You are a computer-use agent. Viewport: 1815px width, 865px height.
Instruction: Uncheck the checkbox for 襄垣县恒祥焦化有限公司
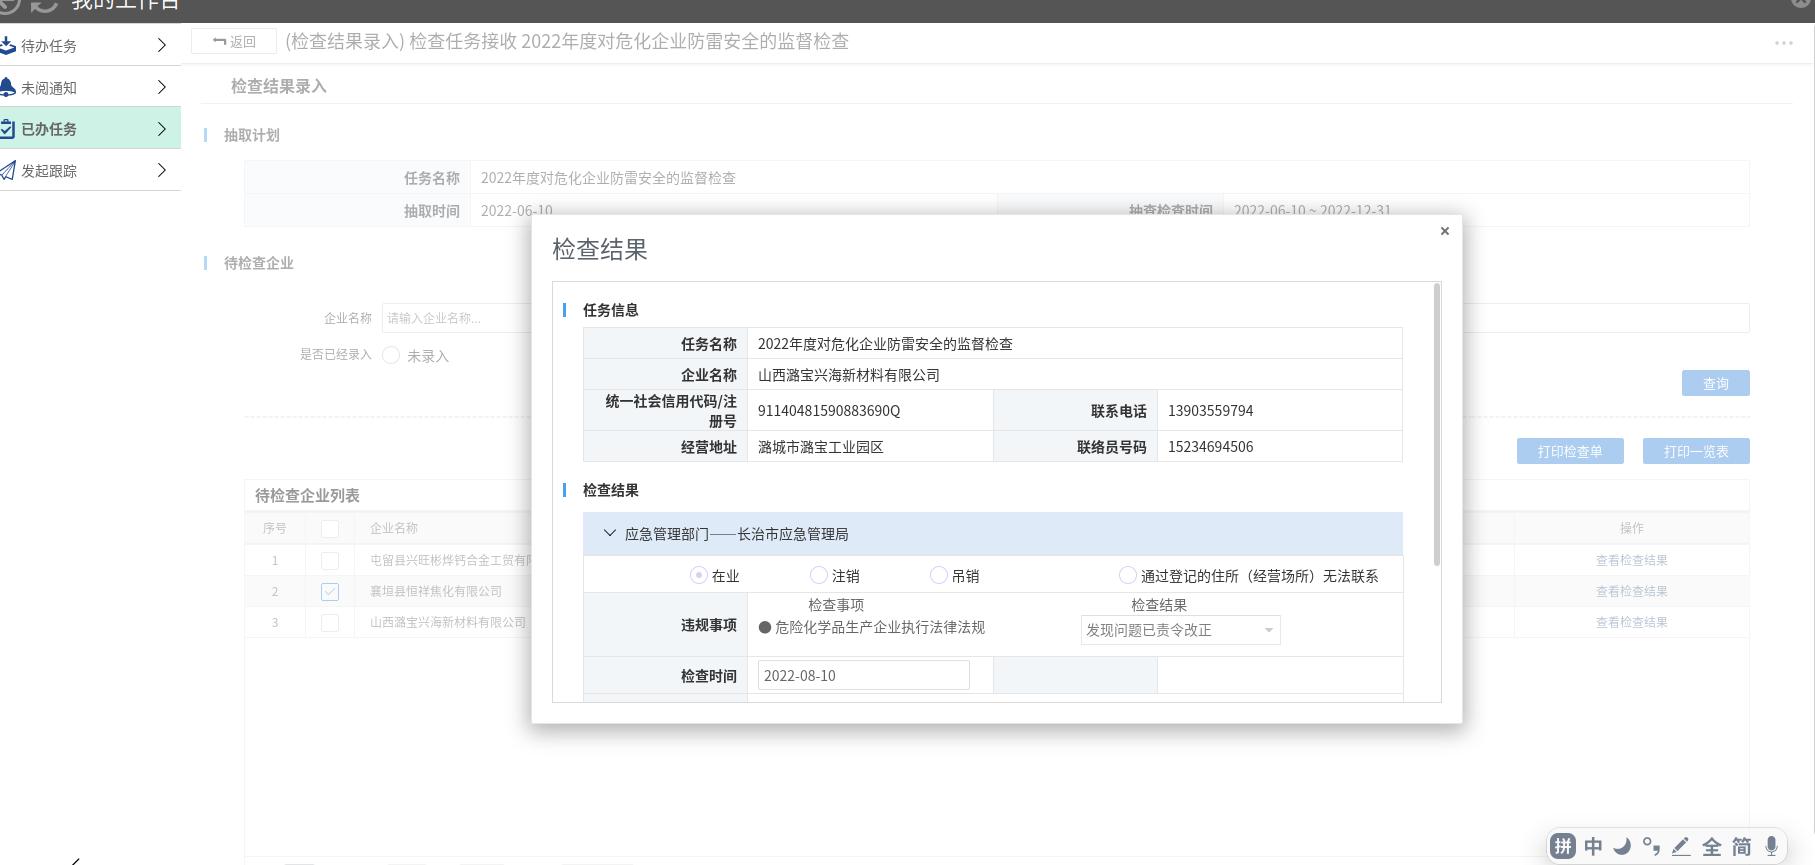click(330, 592)
